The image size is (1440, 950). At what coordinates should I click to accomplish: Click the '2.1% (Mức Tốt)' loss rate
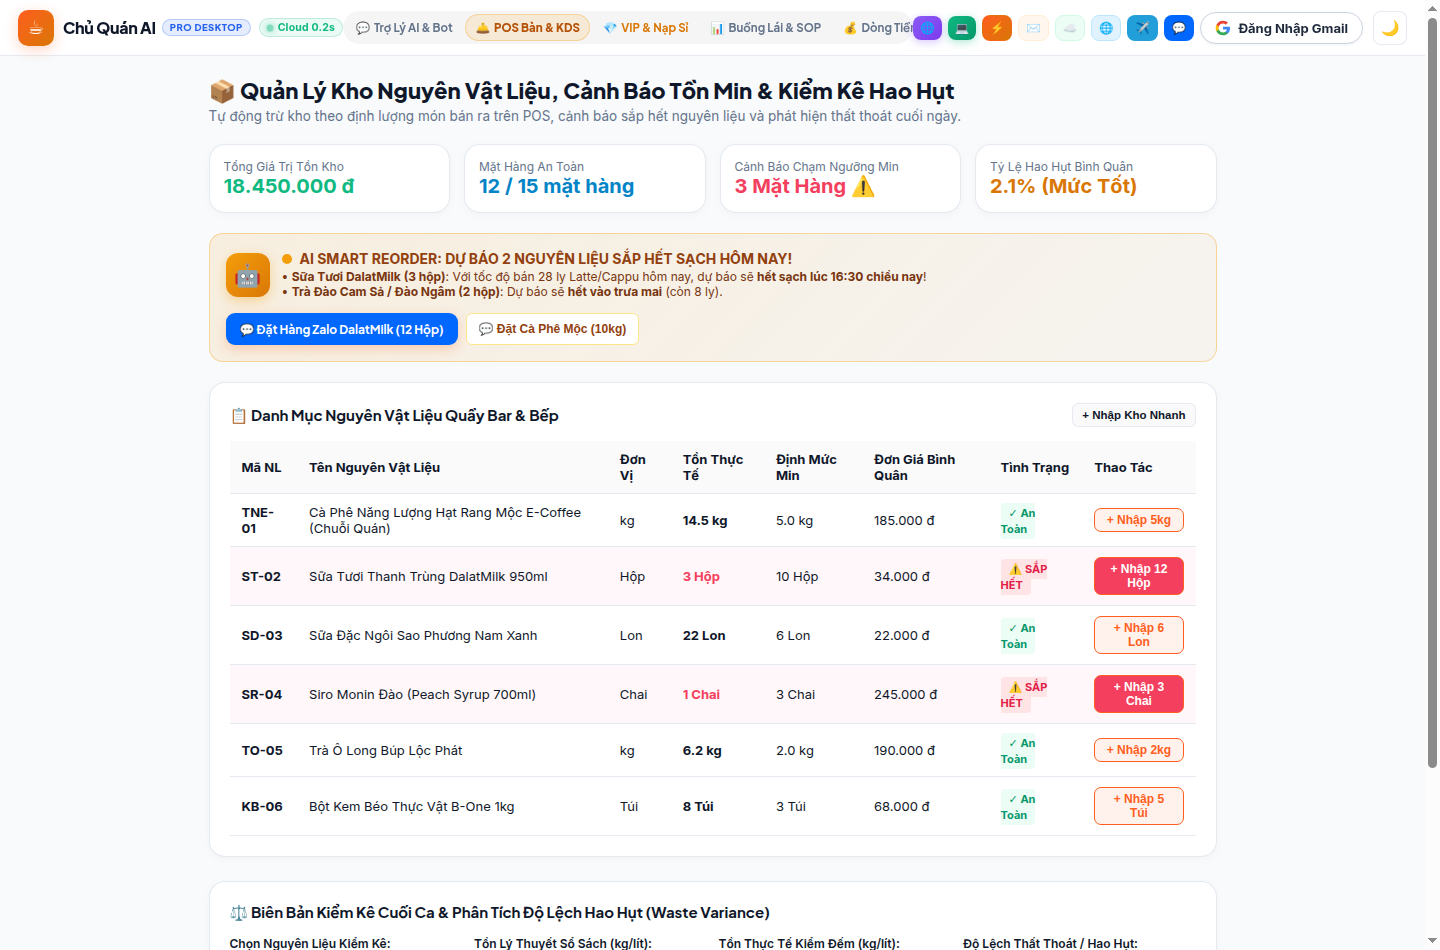(x=1063, y=186)
